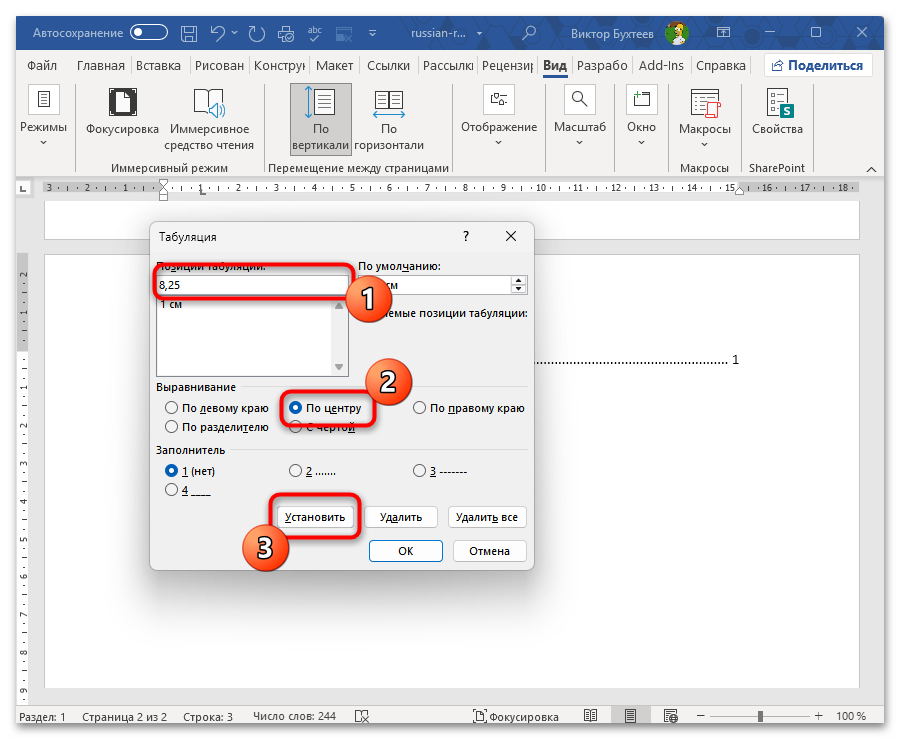
Task: Choose dotted leader option 2
Action: coord(295,470)
